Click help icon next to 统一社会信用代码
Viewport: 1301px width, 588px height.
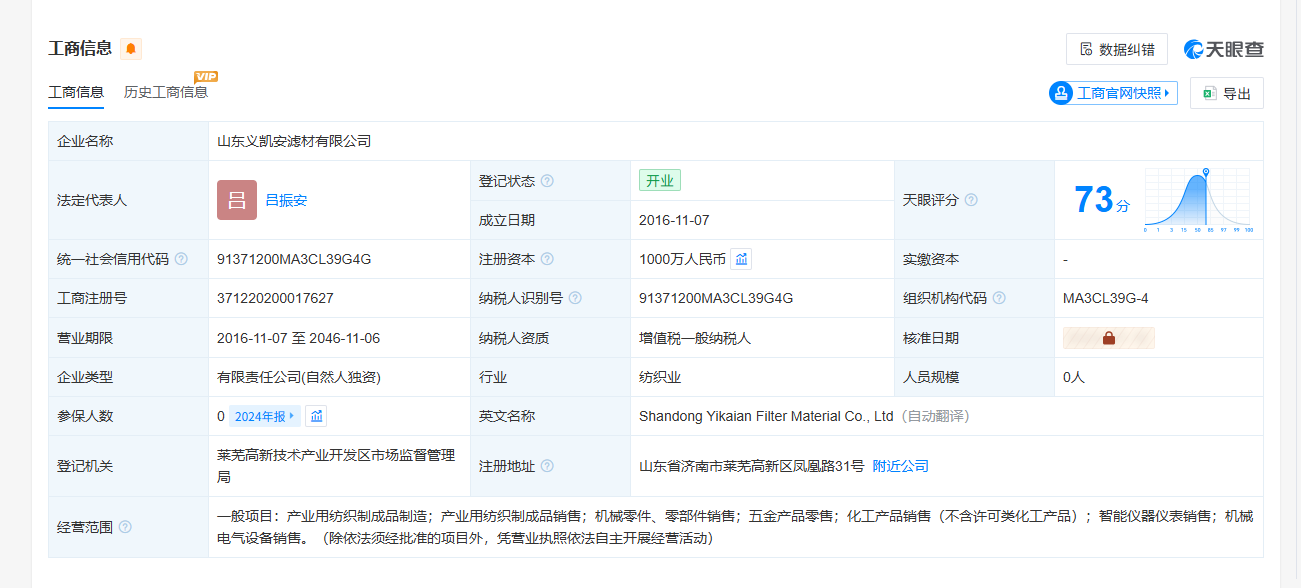[181, 259]
